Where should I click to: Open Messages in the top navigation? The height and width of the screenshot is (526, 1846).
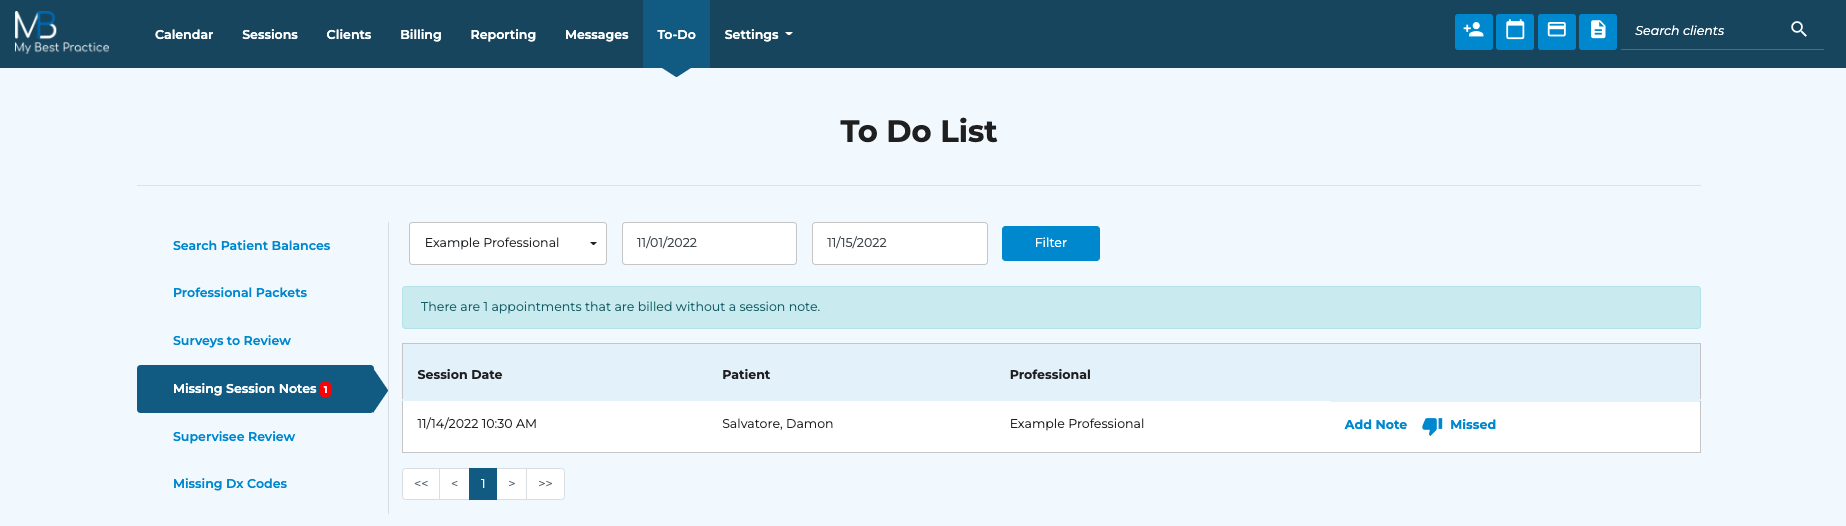[x=596, y=34]
